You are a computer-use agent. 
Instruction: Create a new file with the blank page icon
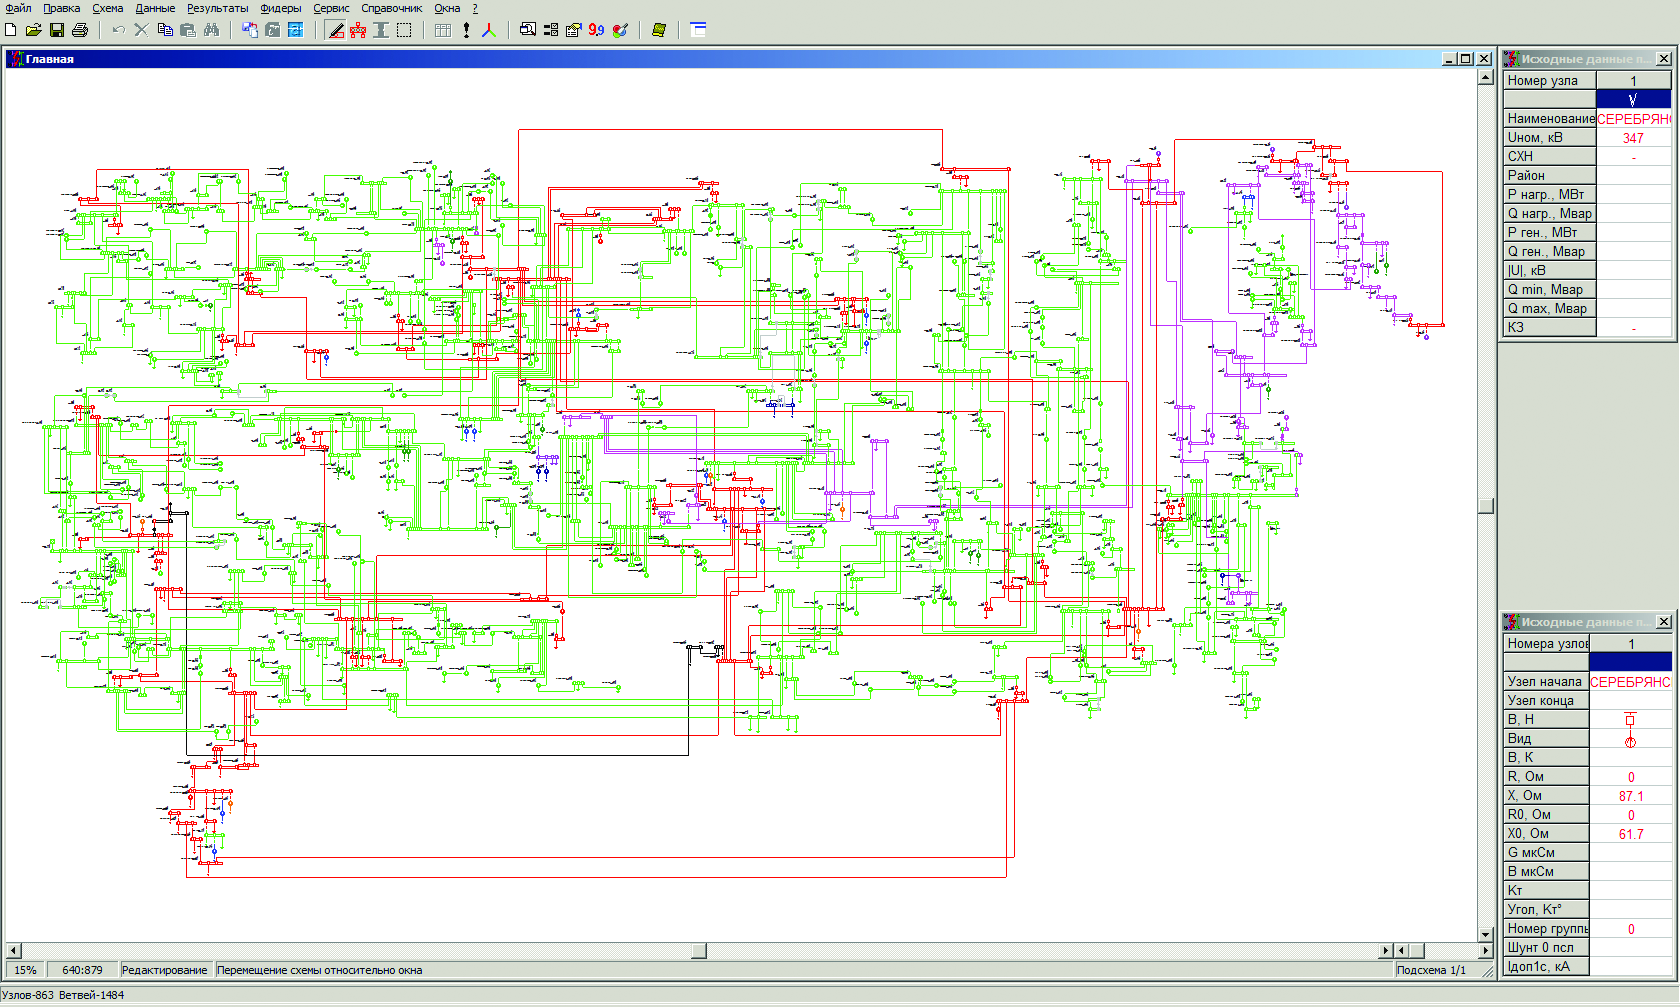click(11, 30)
